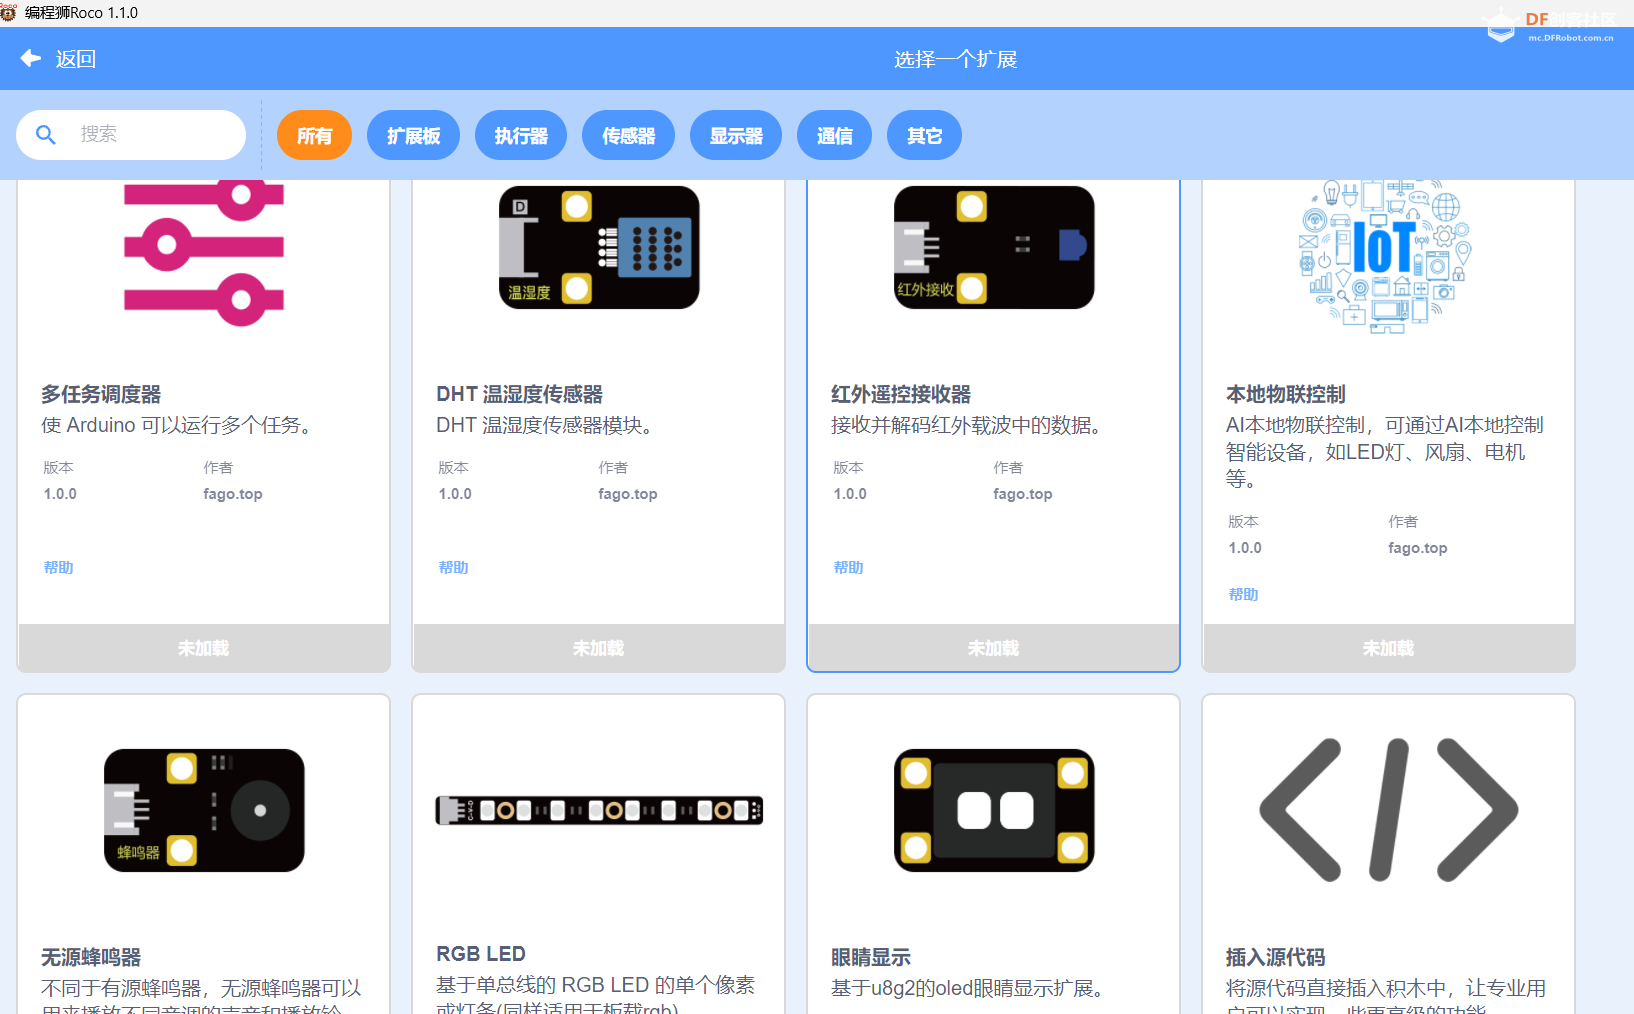Click the RGB LED title text
The width and height of the screenshot is (1634, 1014).
481,954
